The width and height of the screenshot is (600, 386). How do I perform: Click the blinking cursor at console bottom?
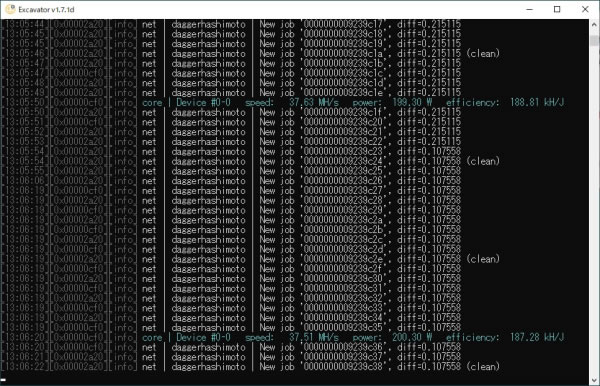[3, 380]
